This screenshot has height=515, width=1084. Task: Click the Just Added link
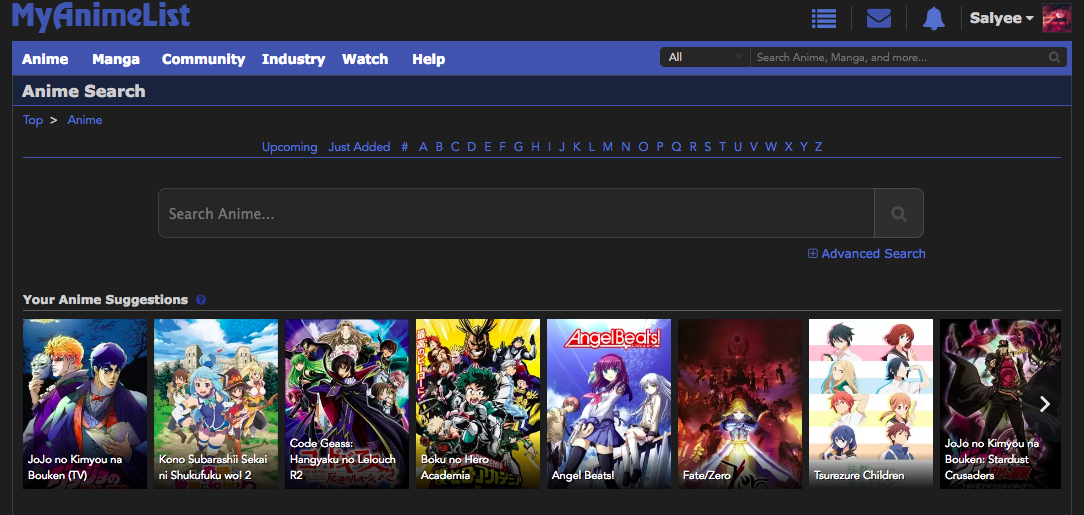tap(359, 147)
